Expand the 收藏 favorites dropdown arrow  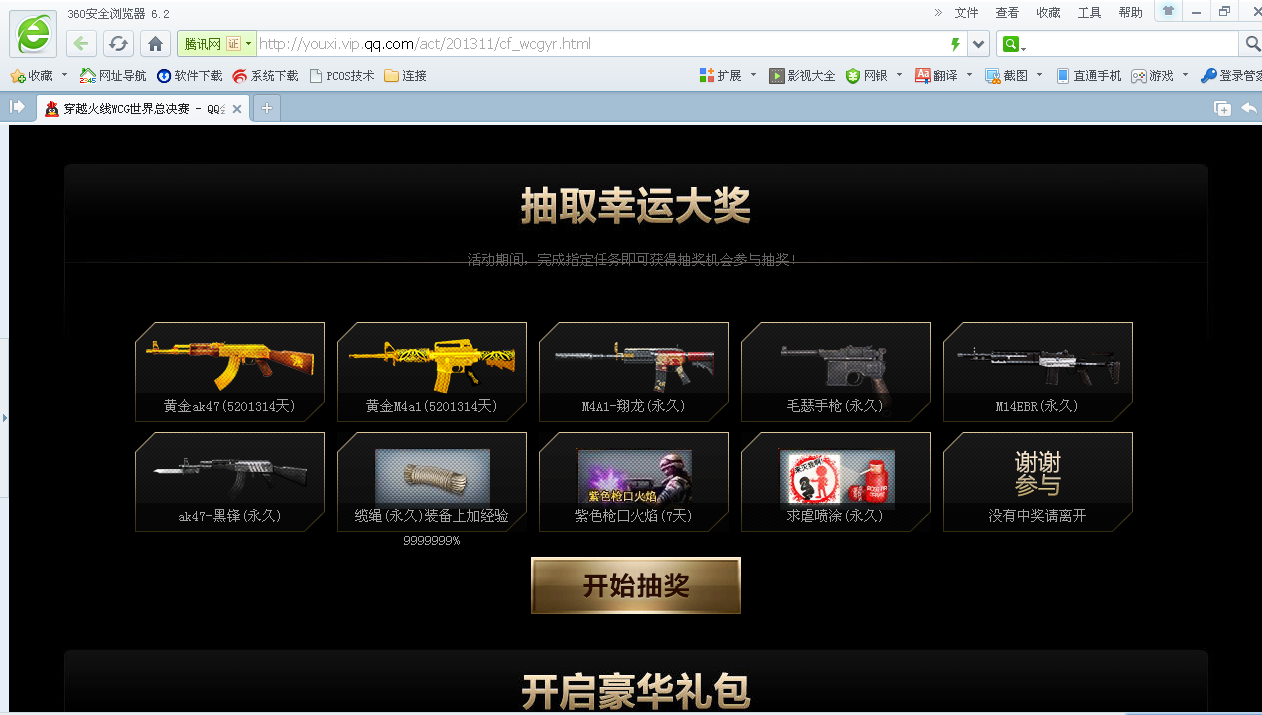click(65, 75)
